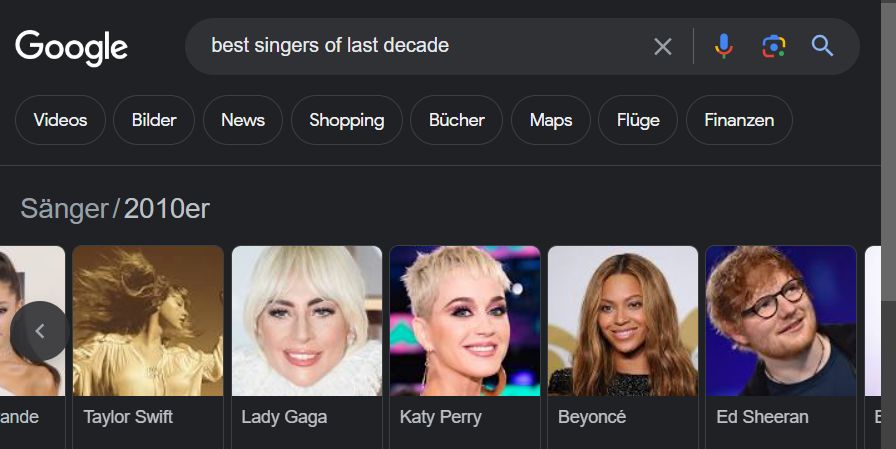The image size is (896, 449).
Task: Click the Sänger breadcrumb link
Action: pyautogui.click(x=64, y=209)
